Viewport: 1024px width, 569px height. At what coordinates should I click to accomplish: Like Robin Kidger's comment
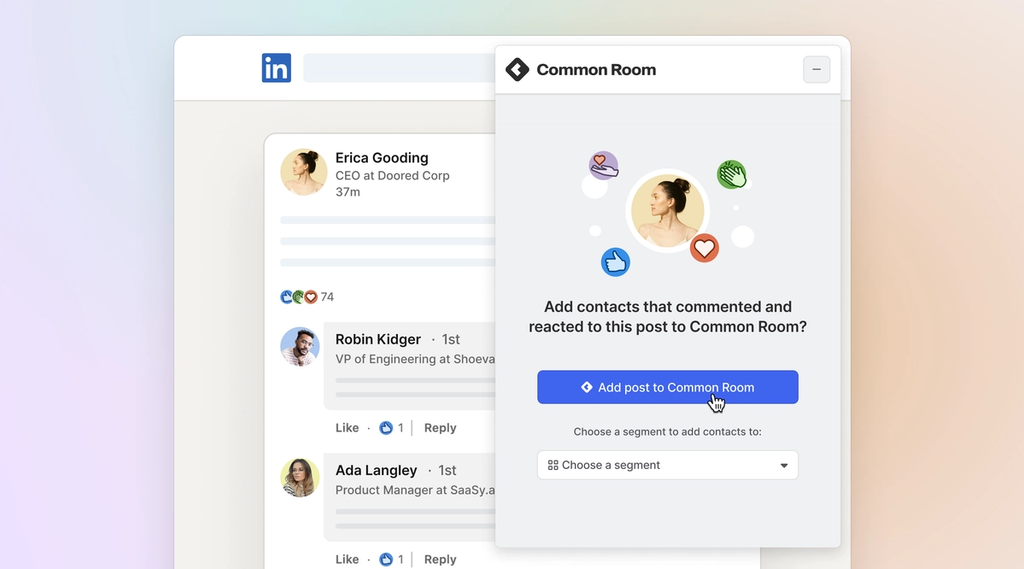[347, 428]
